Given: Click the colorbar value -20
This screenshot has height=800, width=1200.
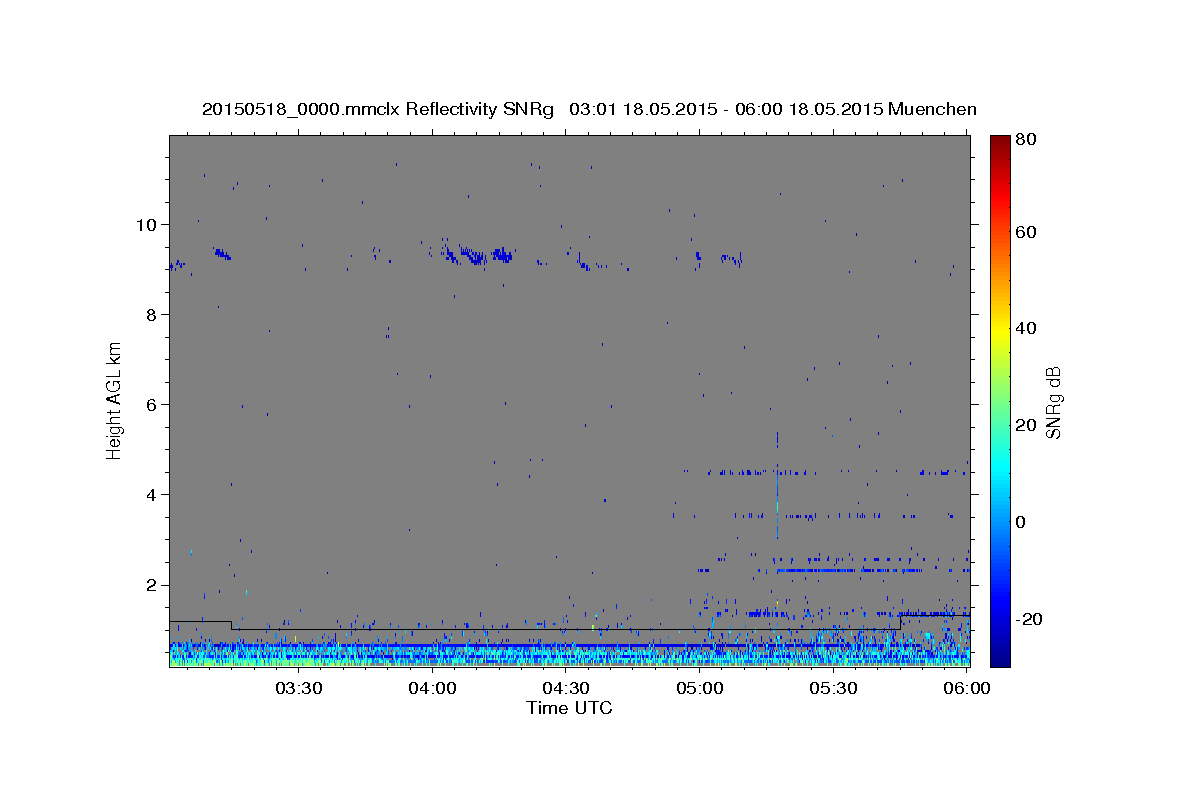Looking at the screenshot, I should tap(1031, 619).
